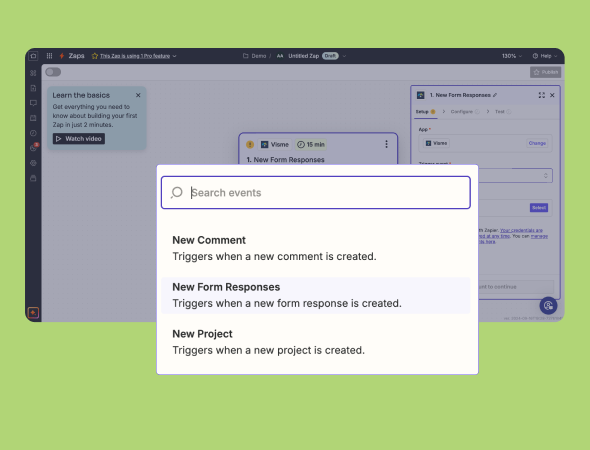Image resolution: width=590 pixels, height=450 pixels.
Task: Click the Trigger event dropdown arrows
Action: click(546, 176)
